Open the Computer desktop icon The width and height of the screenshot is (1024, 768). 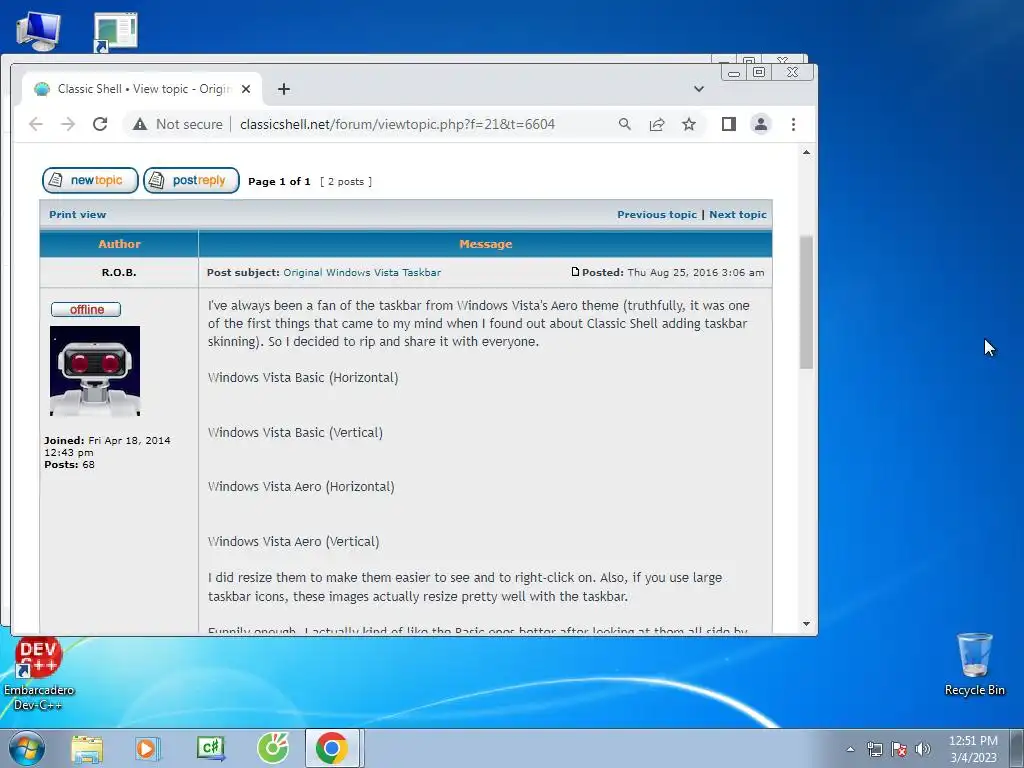tap(38, 31)
